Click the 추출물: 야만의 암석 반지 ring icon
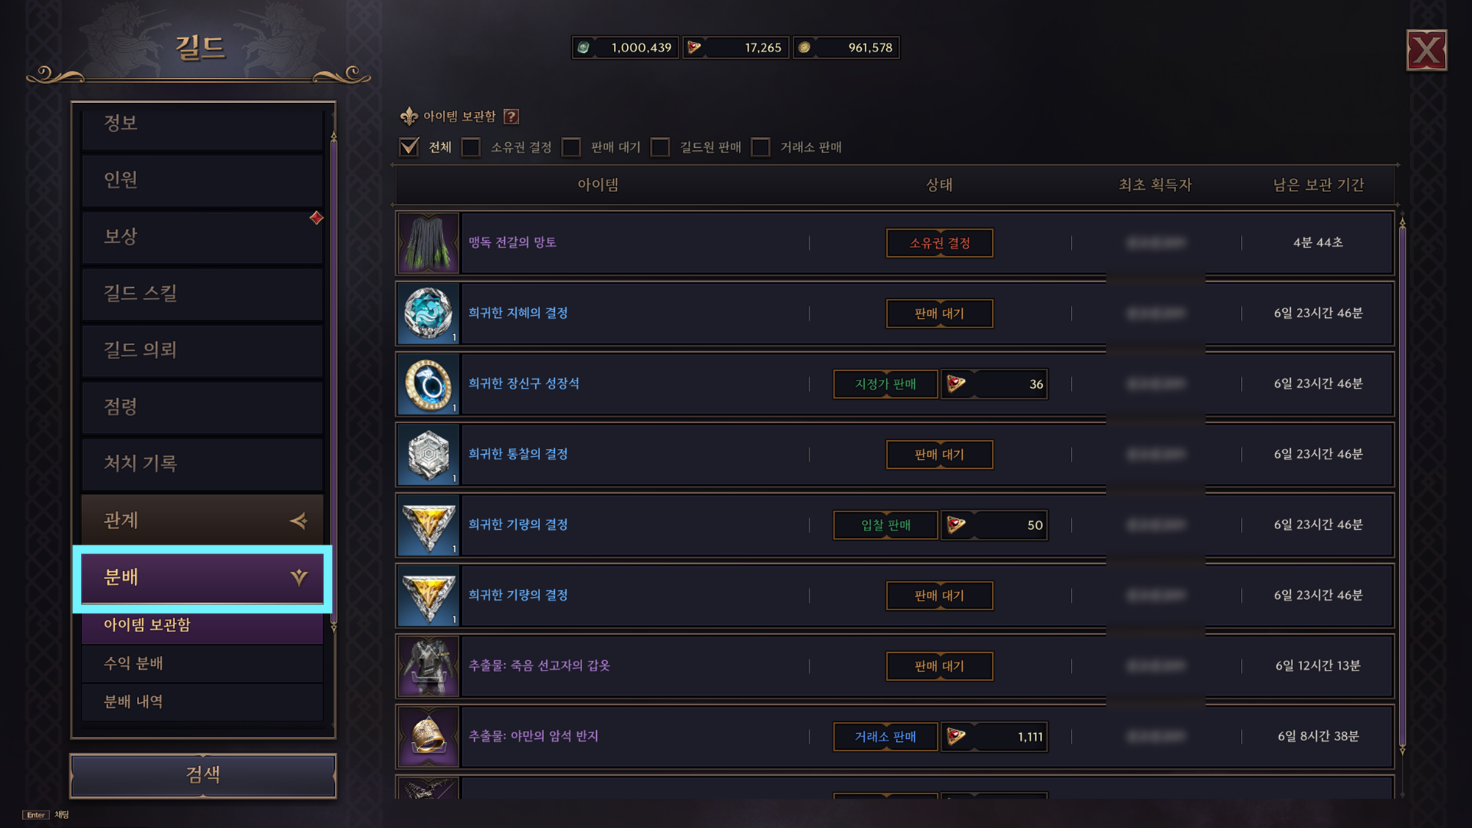The height and width of the screenshot is (828, 1472). point(428,737)
